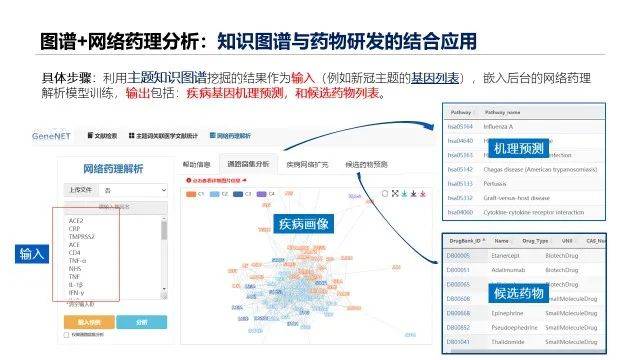Click ACE2 in the gene input list

(76, 221)
